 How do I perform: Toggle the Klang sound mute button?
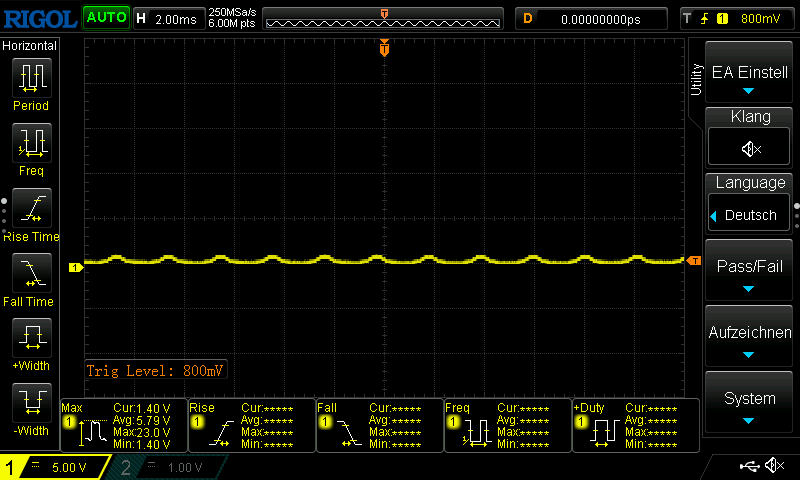[x=750, y=148]
